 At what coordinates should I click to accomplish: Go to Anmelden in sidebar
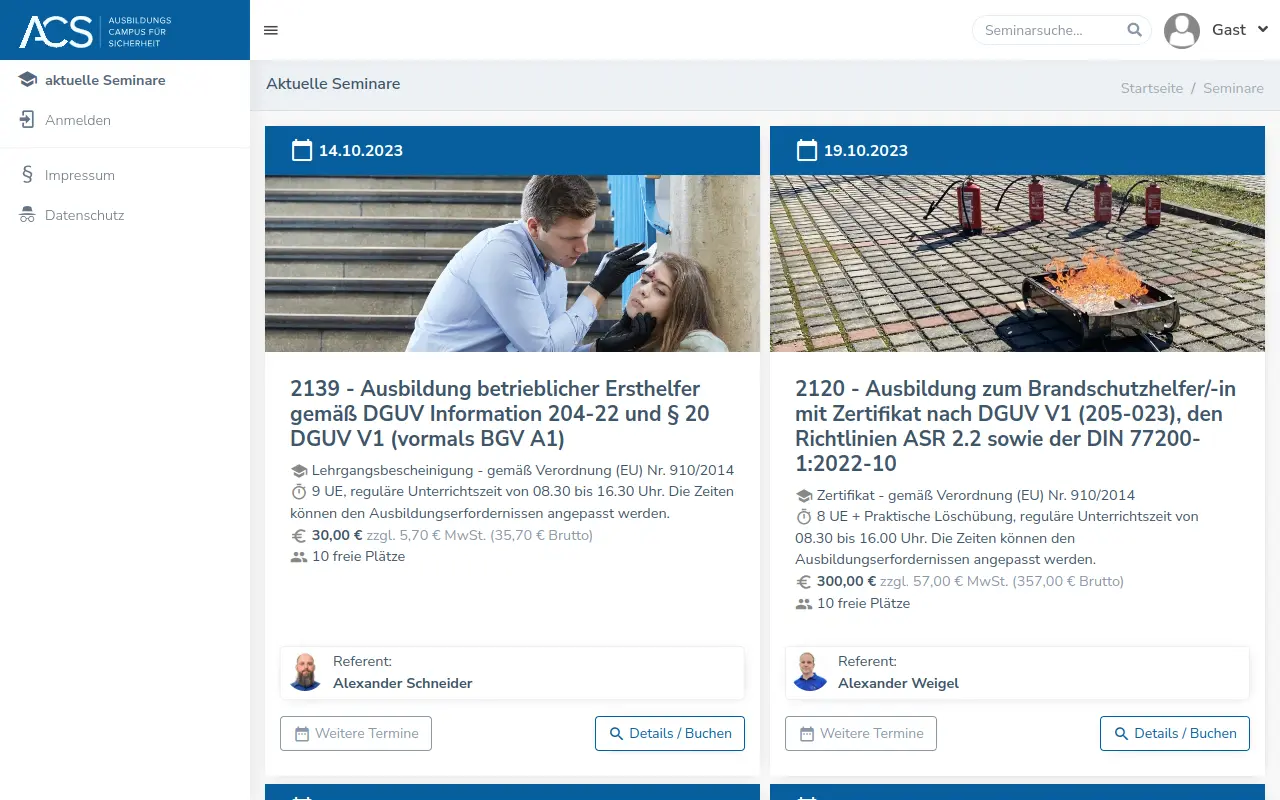(78, 120)
